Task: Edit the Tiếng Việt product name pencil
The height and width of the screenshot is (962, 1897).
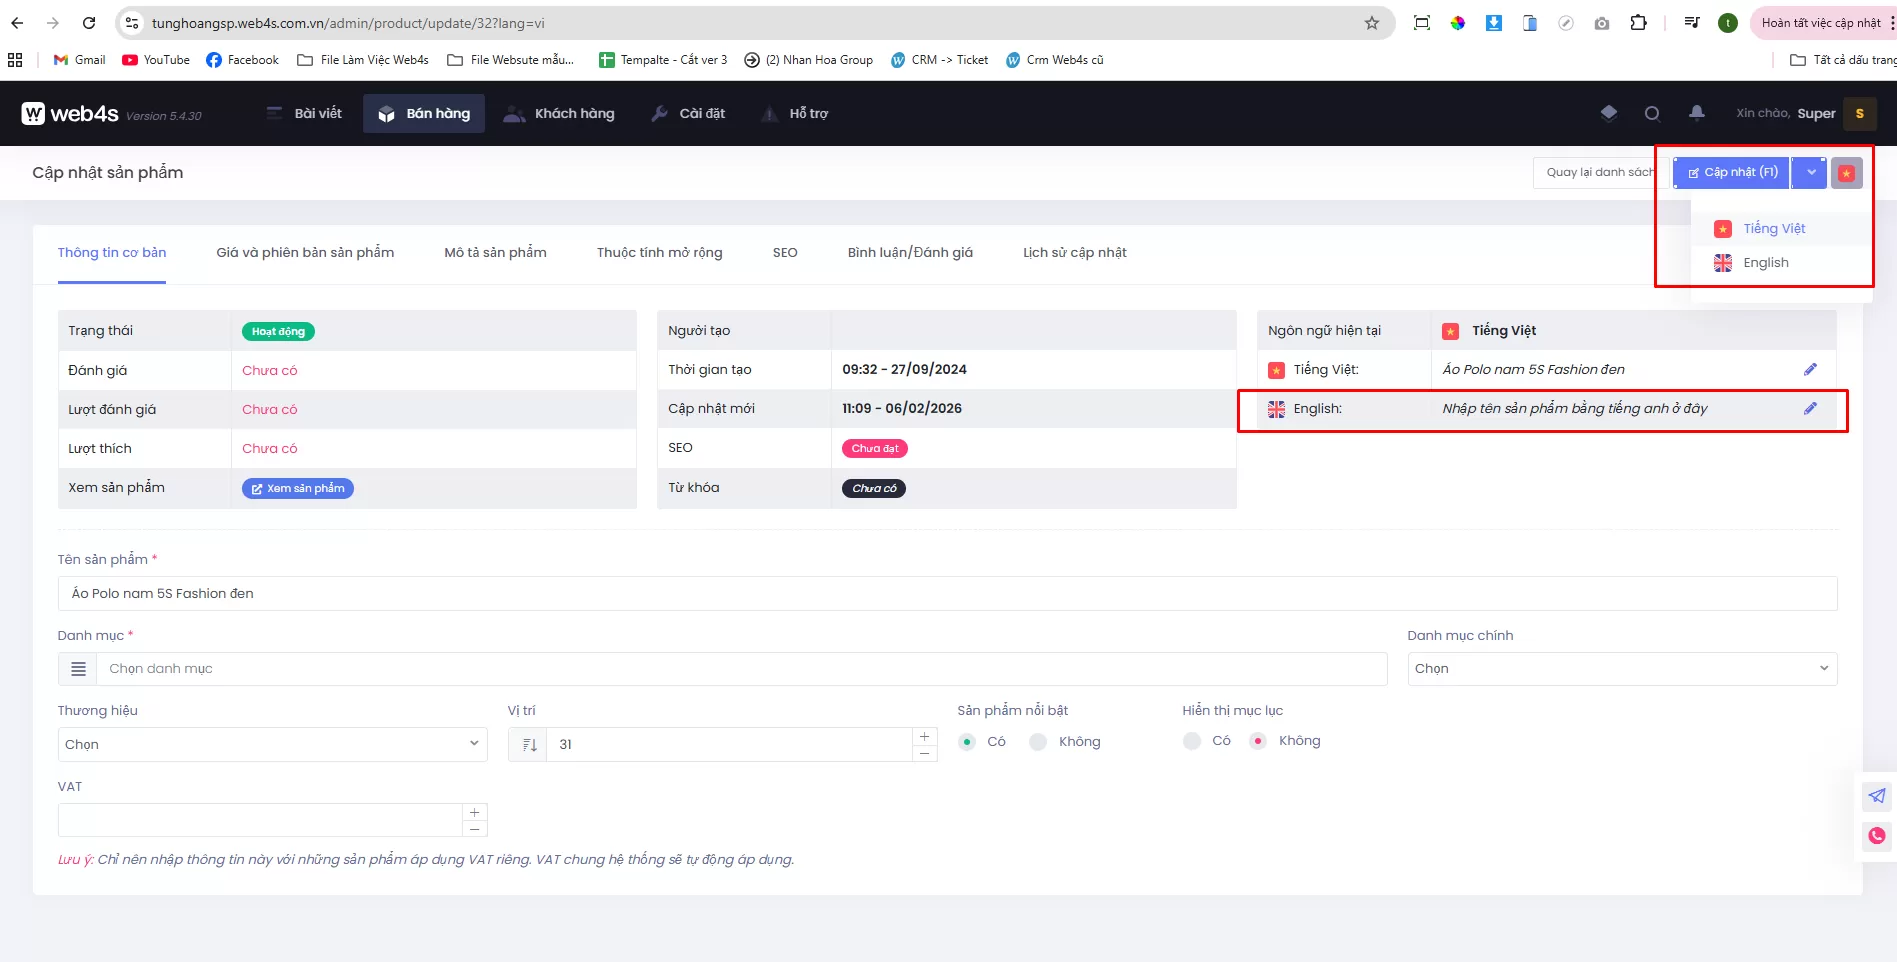Action: point(1810,370)
